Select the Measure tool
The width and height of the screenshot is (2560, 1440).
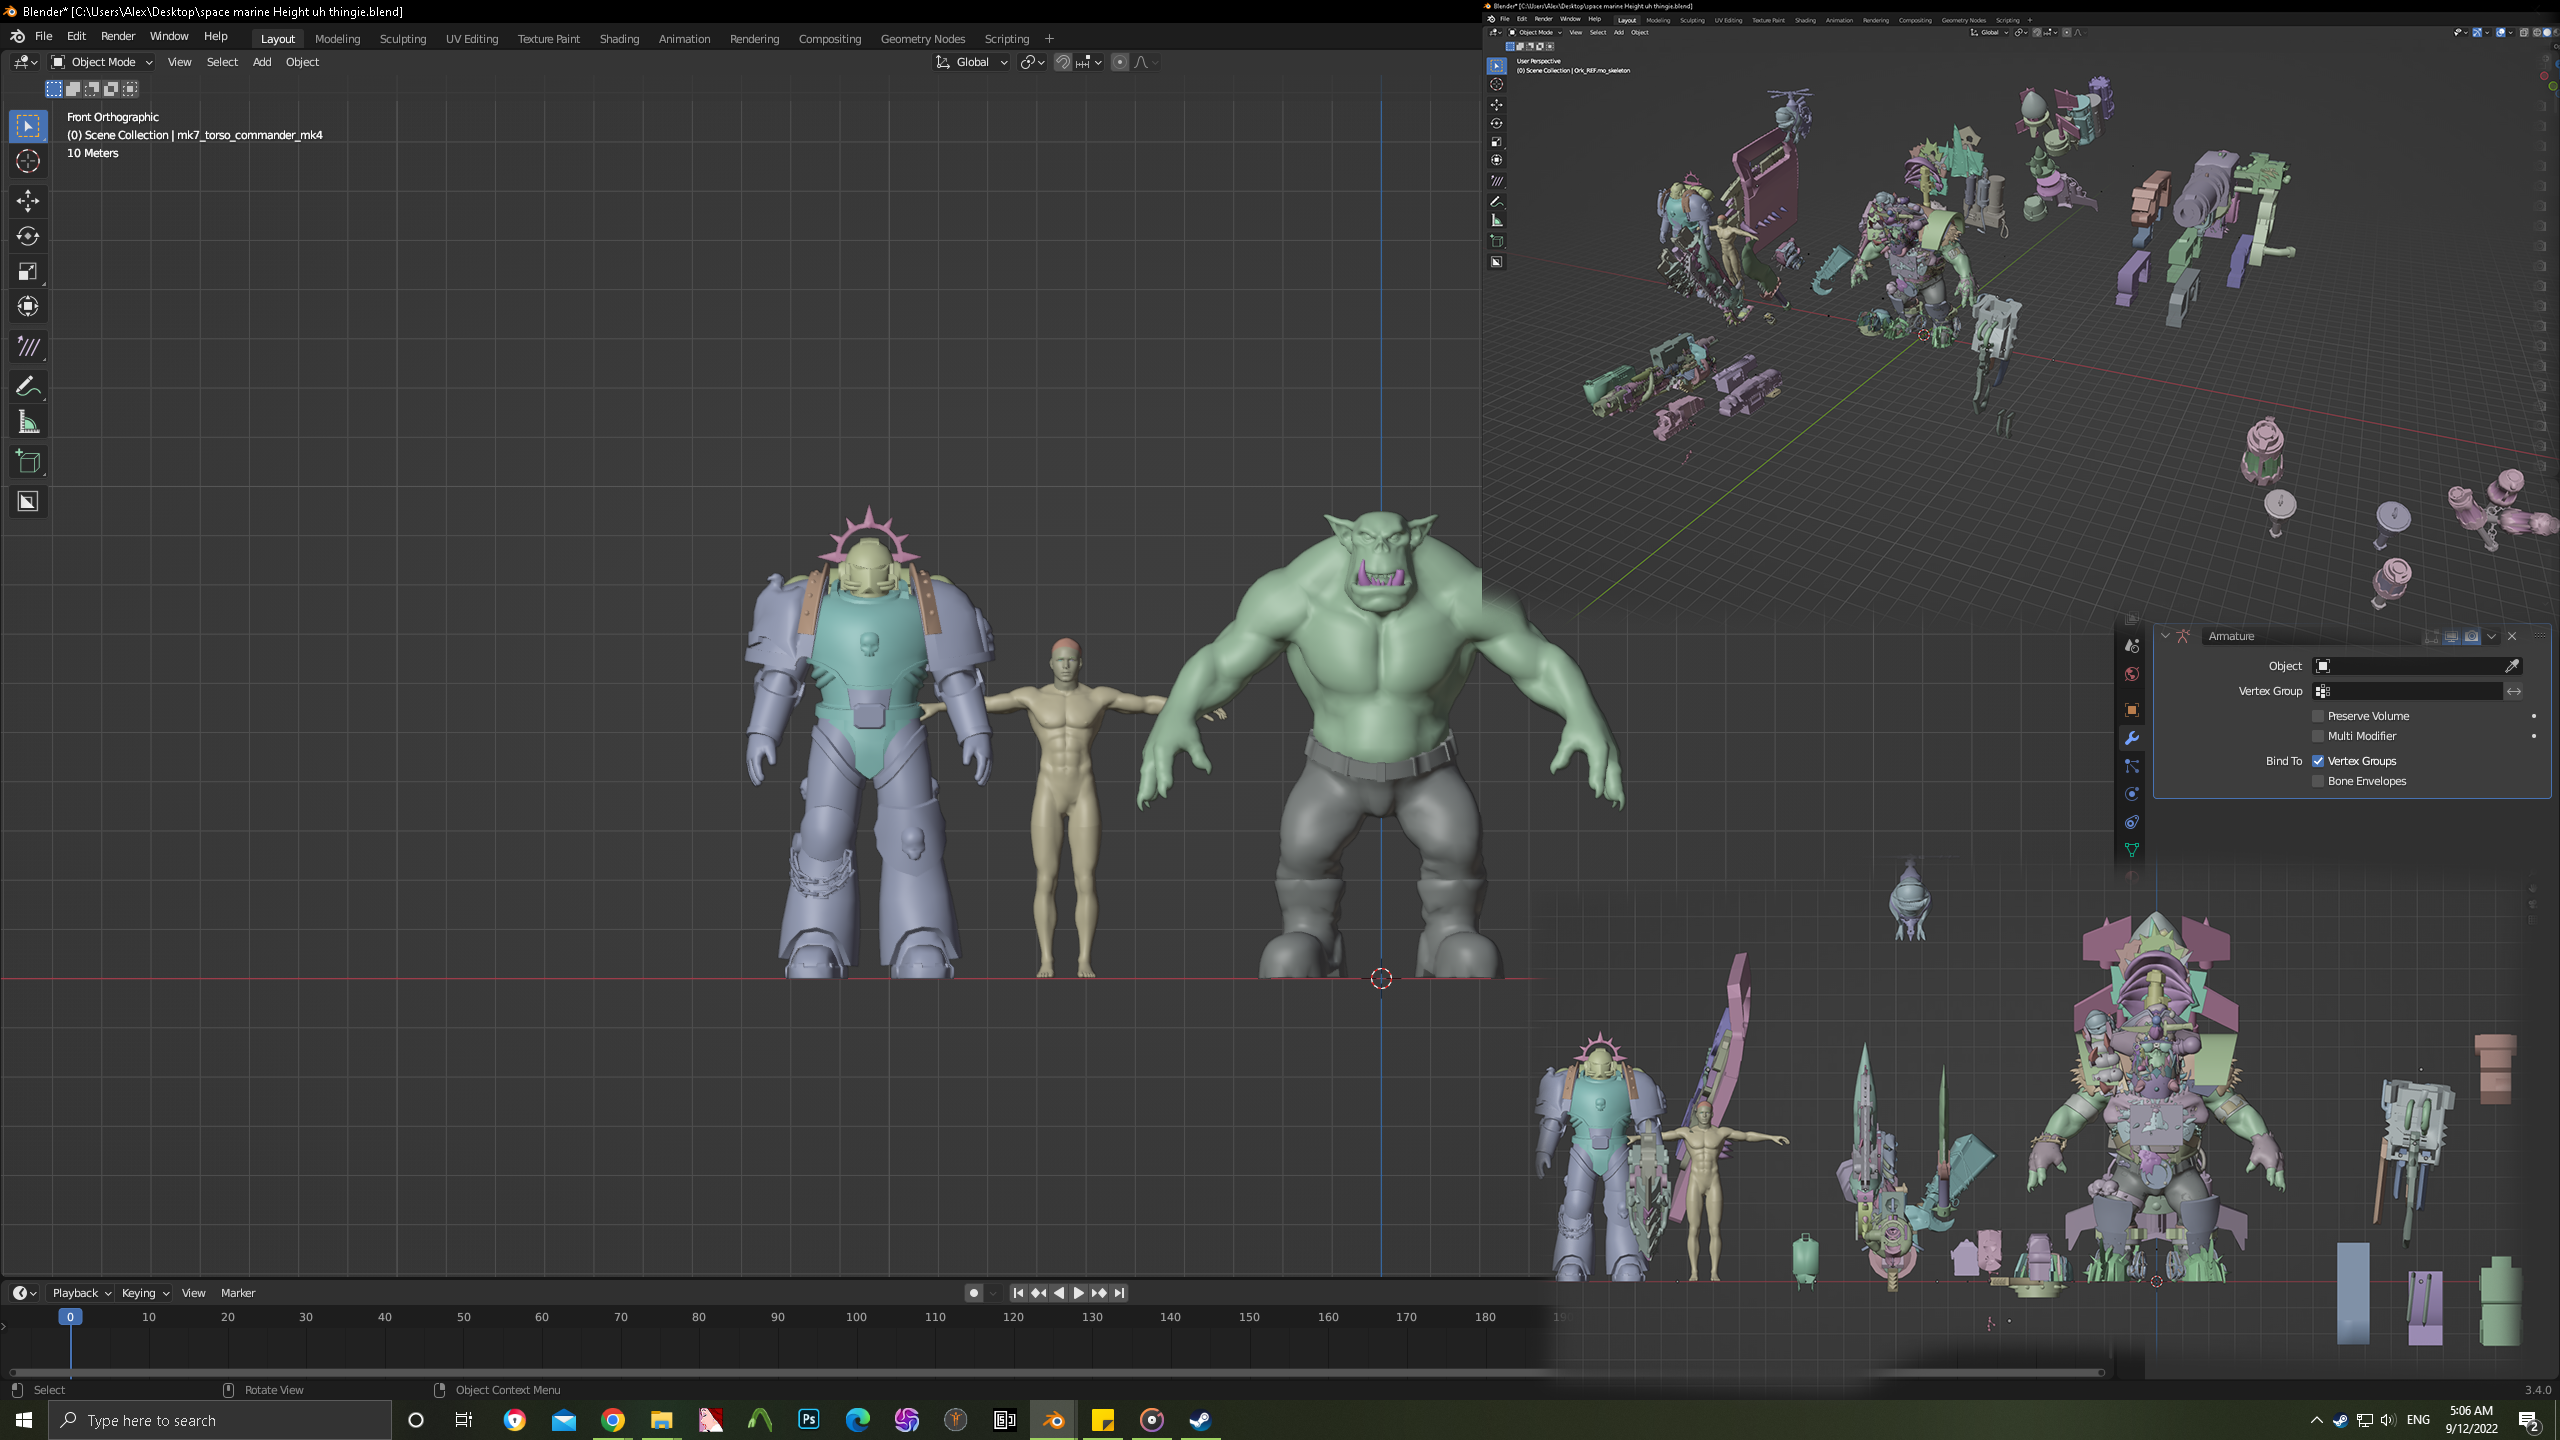[27, 421]
